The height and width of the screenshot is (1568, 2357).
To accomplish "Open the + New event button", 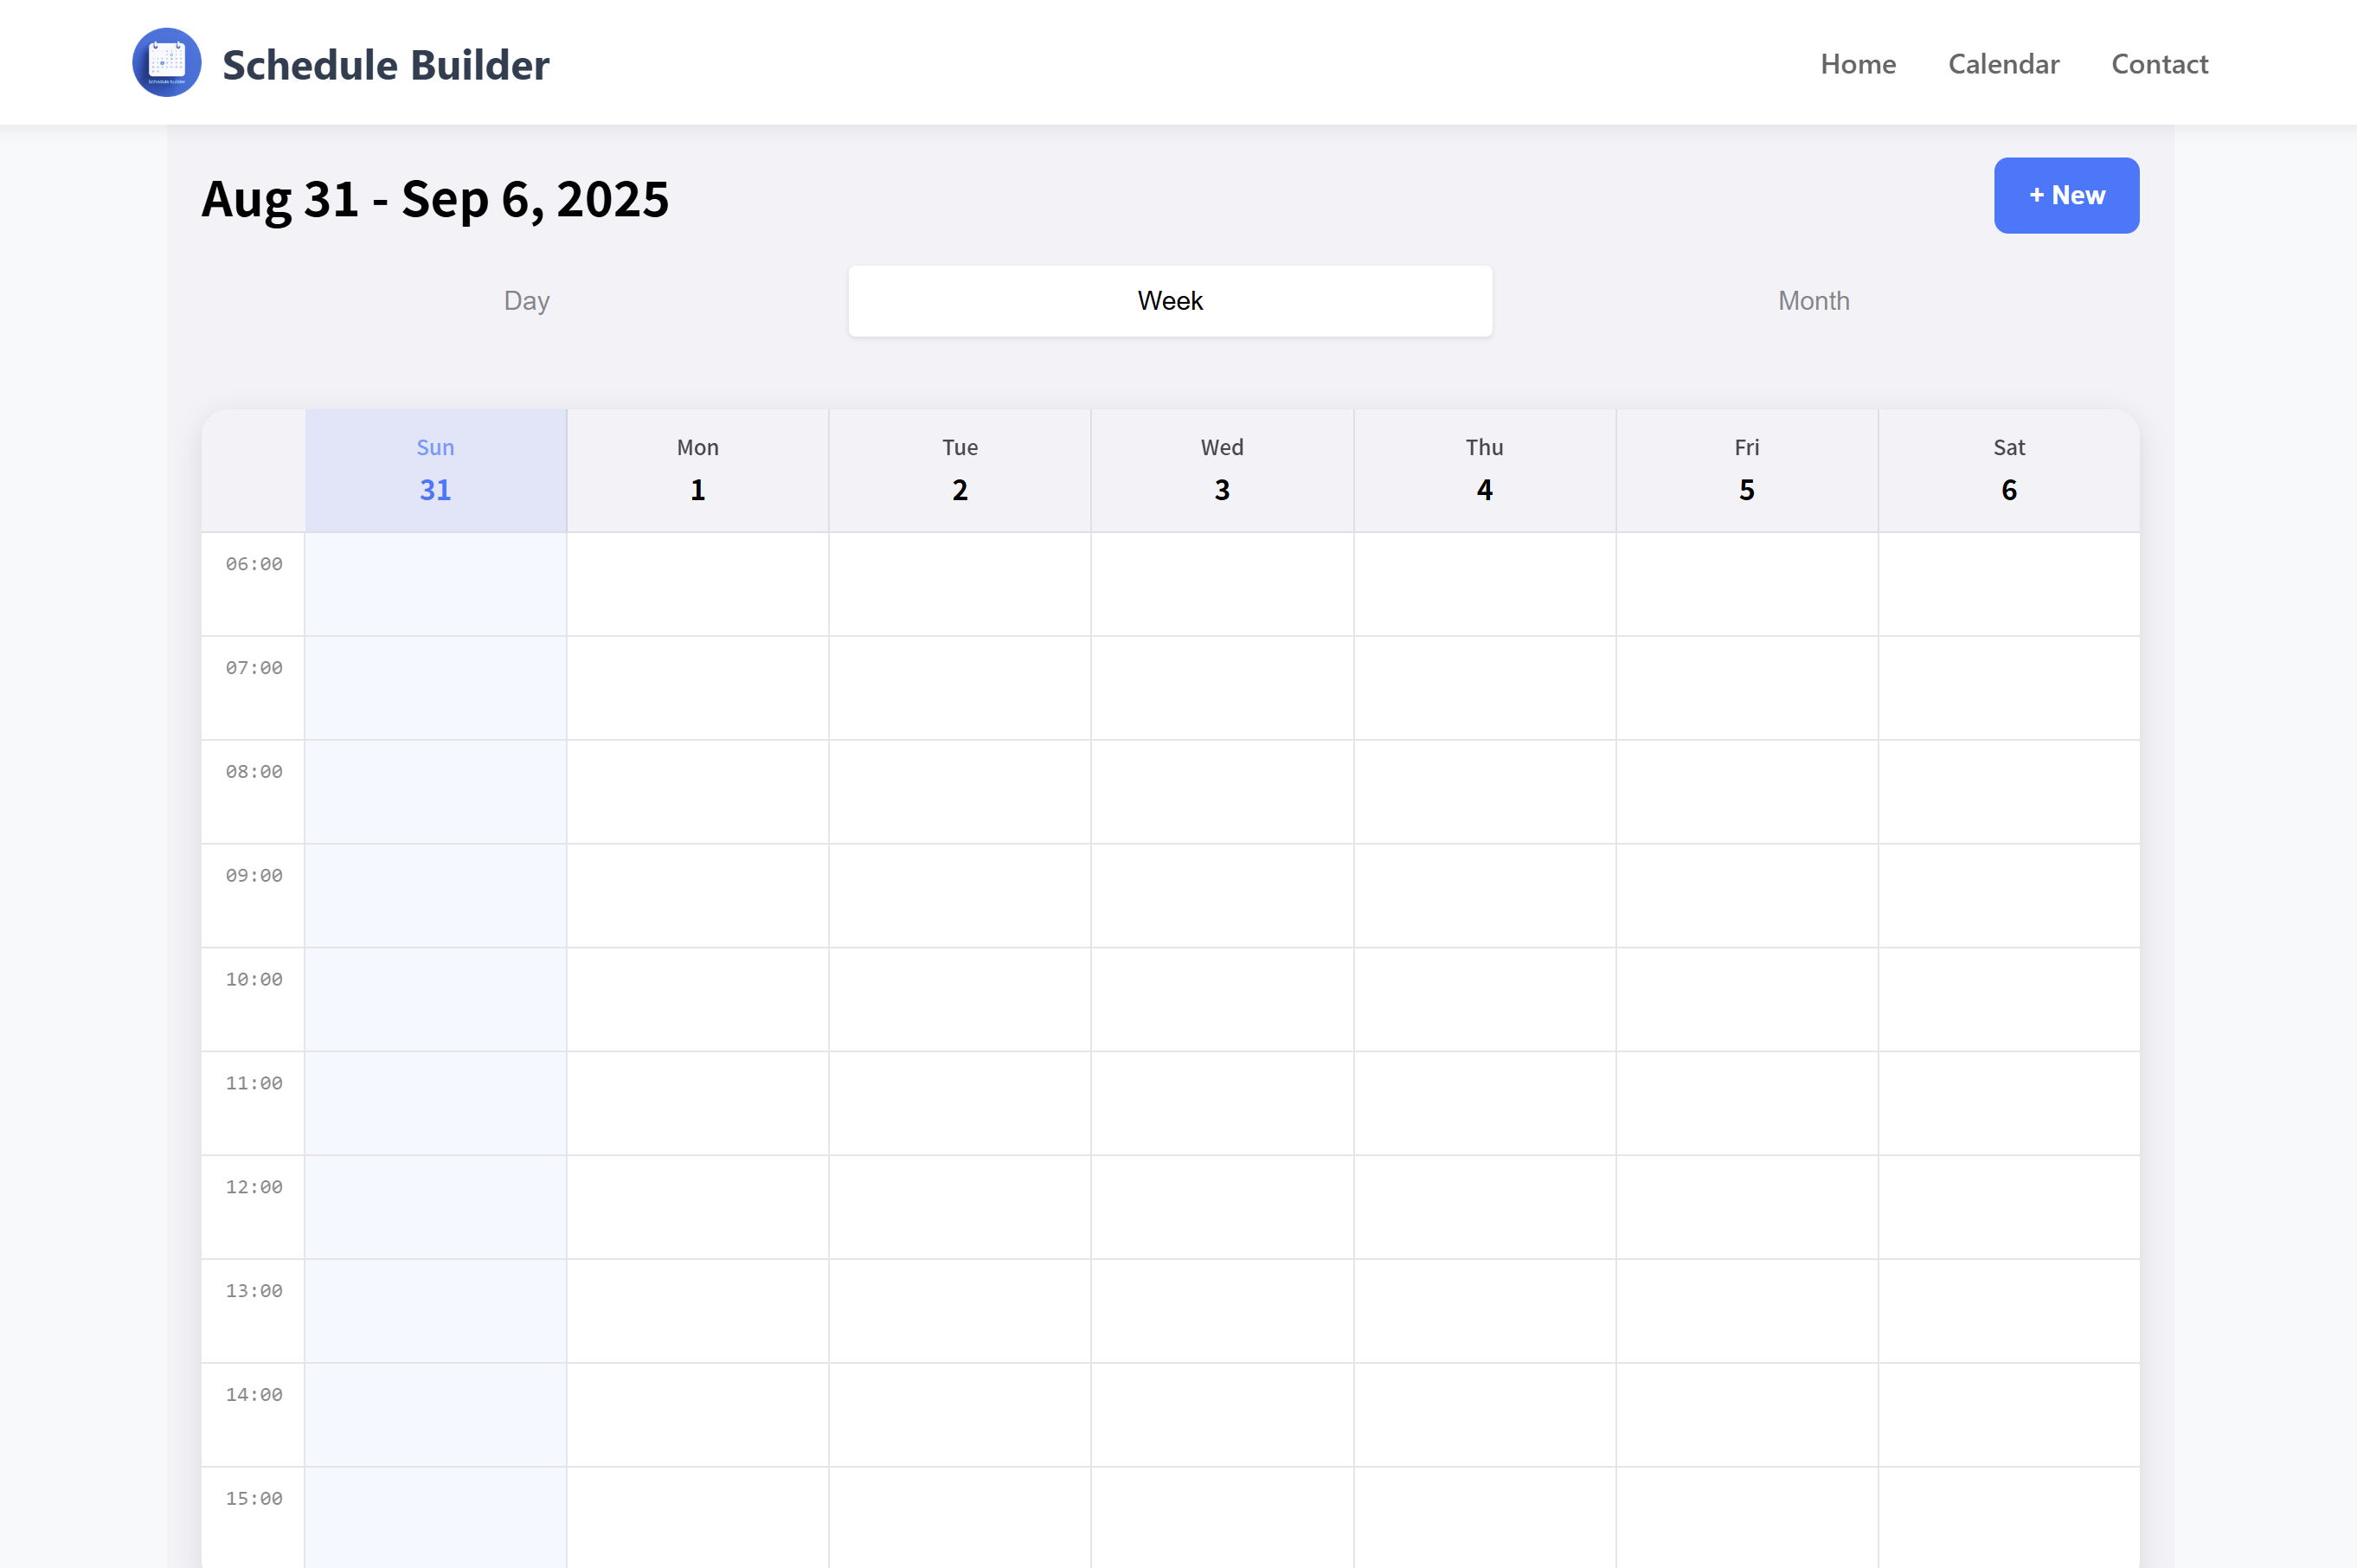I will tap(2066, 195).
